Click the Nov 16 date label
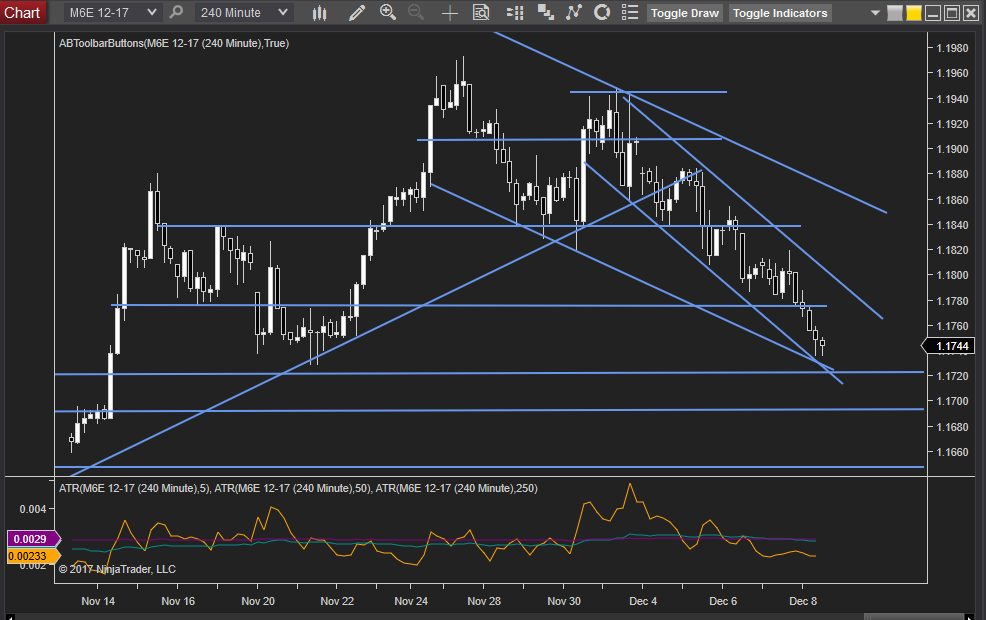Screen dimensions: 986x620 pos(178,601)
